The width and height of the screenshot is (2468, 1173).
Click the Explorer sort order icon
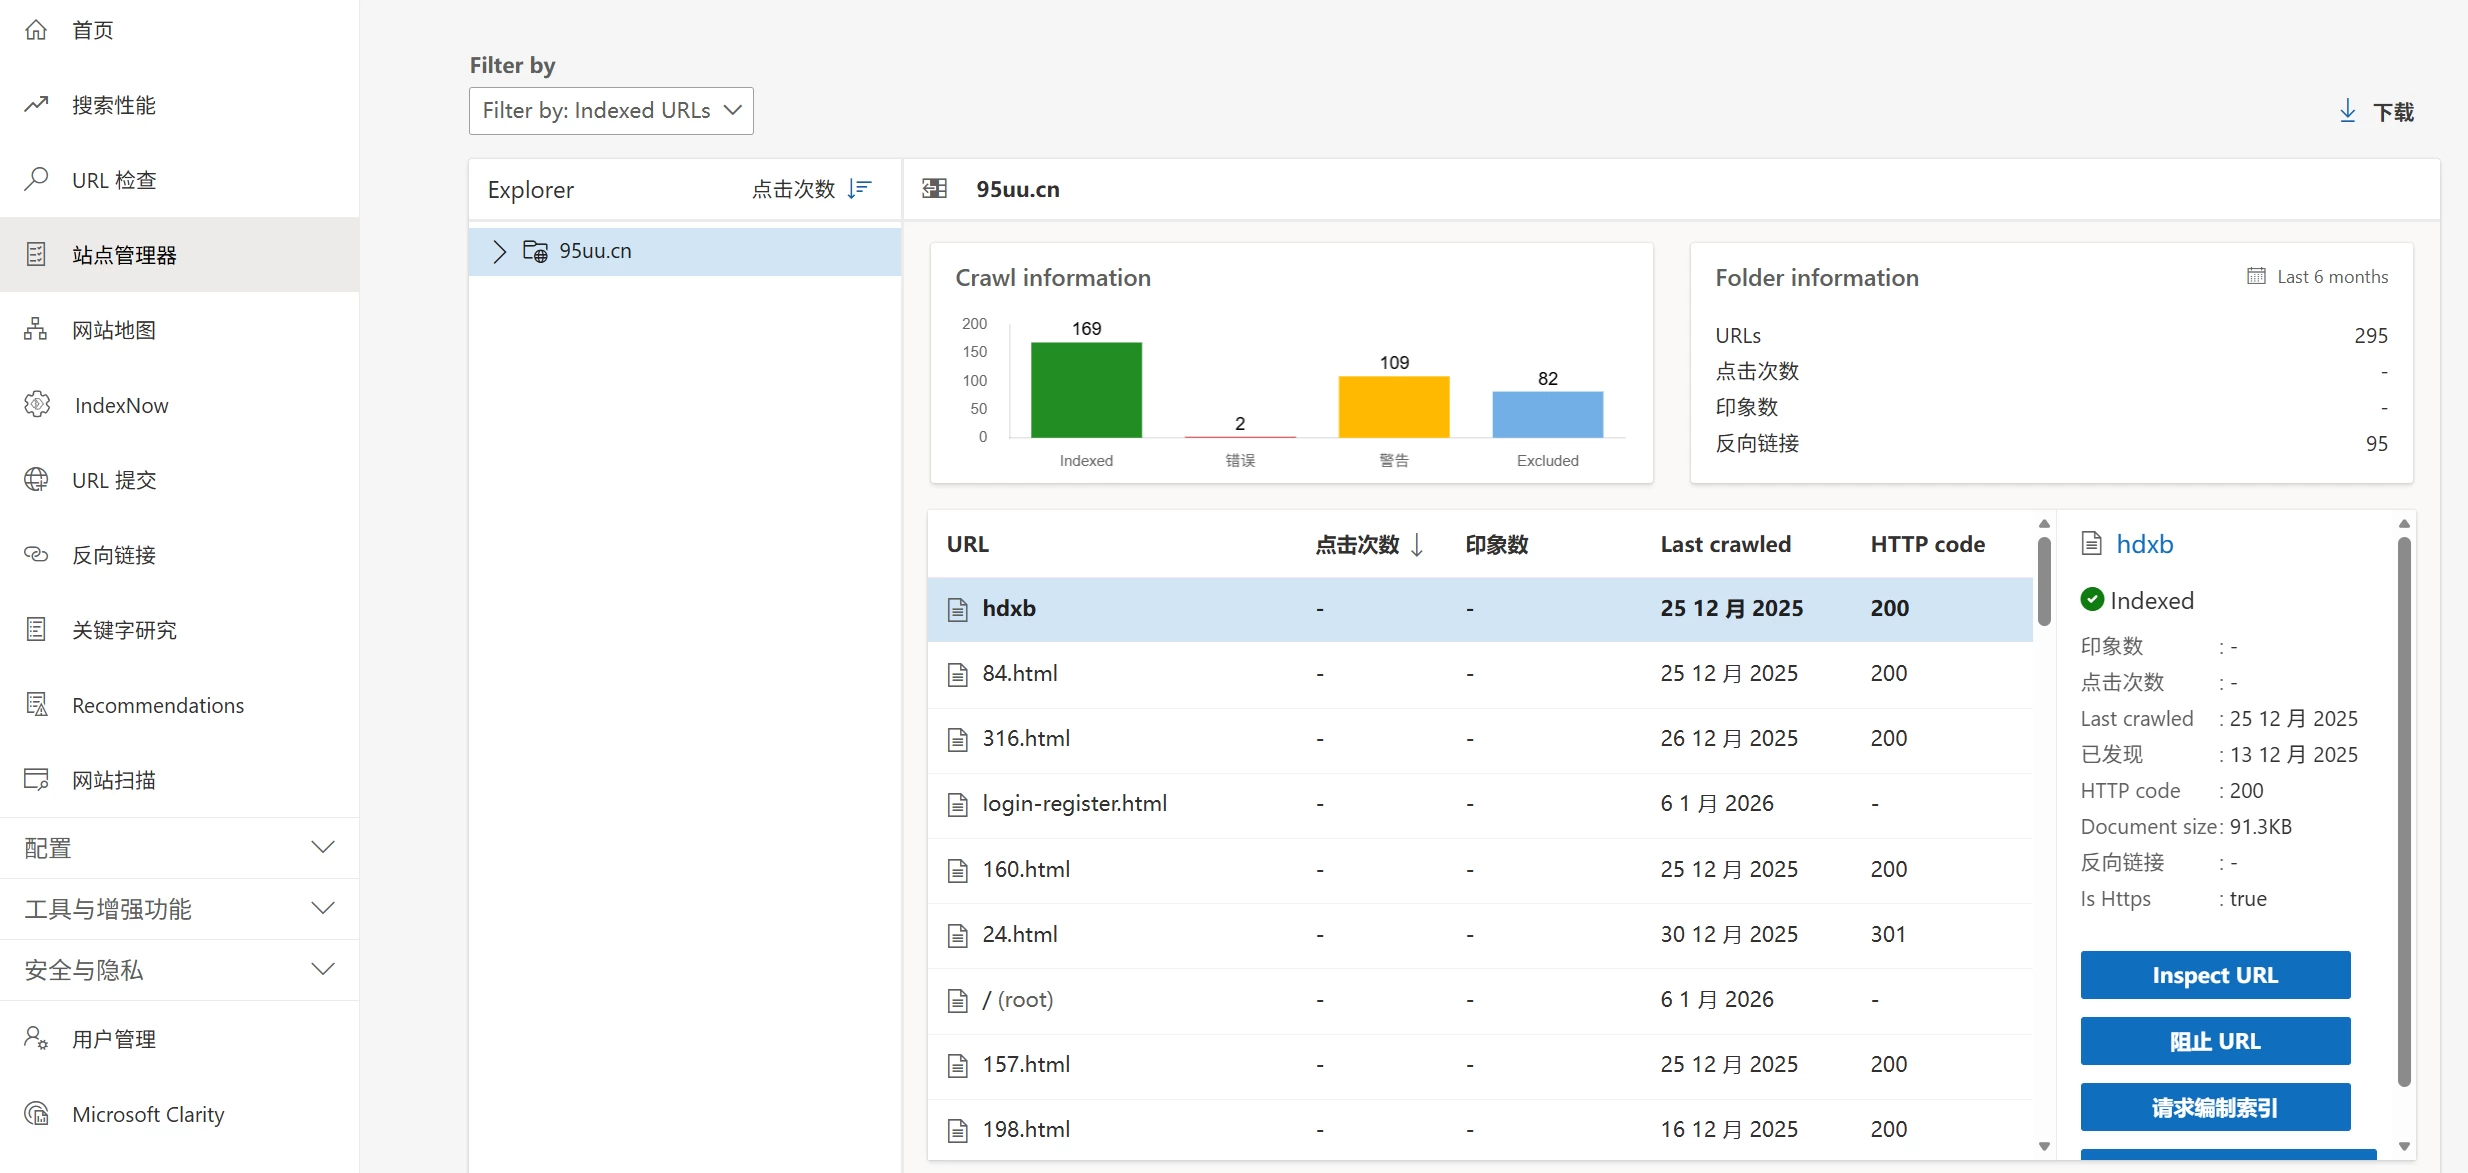(x=859, y=189)
